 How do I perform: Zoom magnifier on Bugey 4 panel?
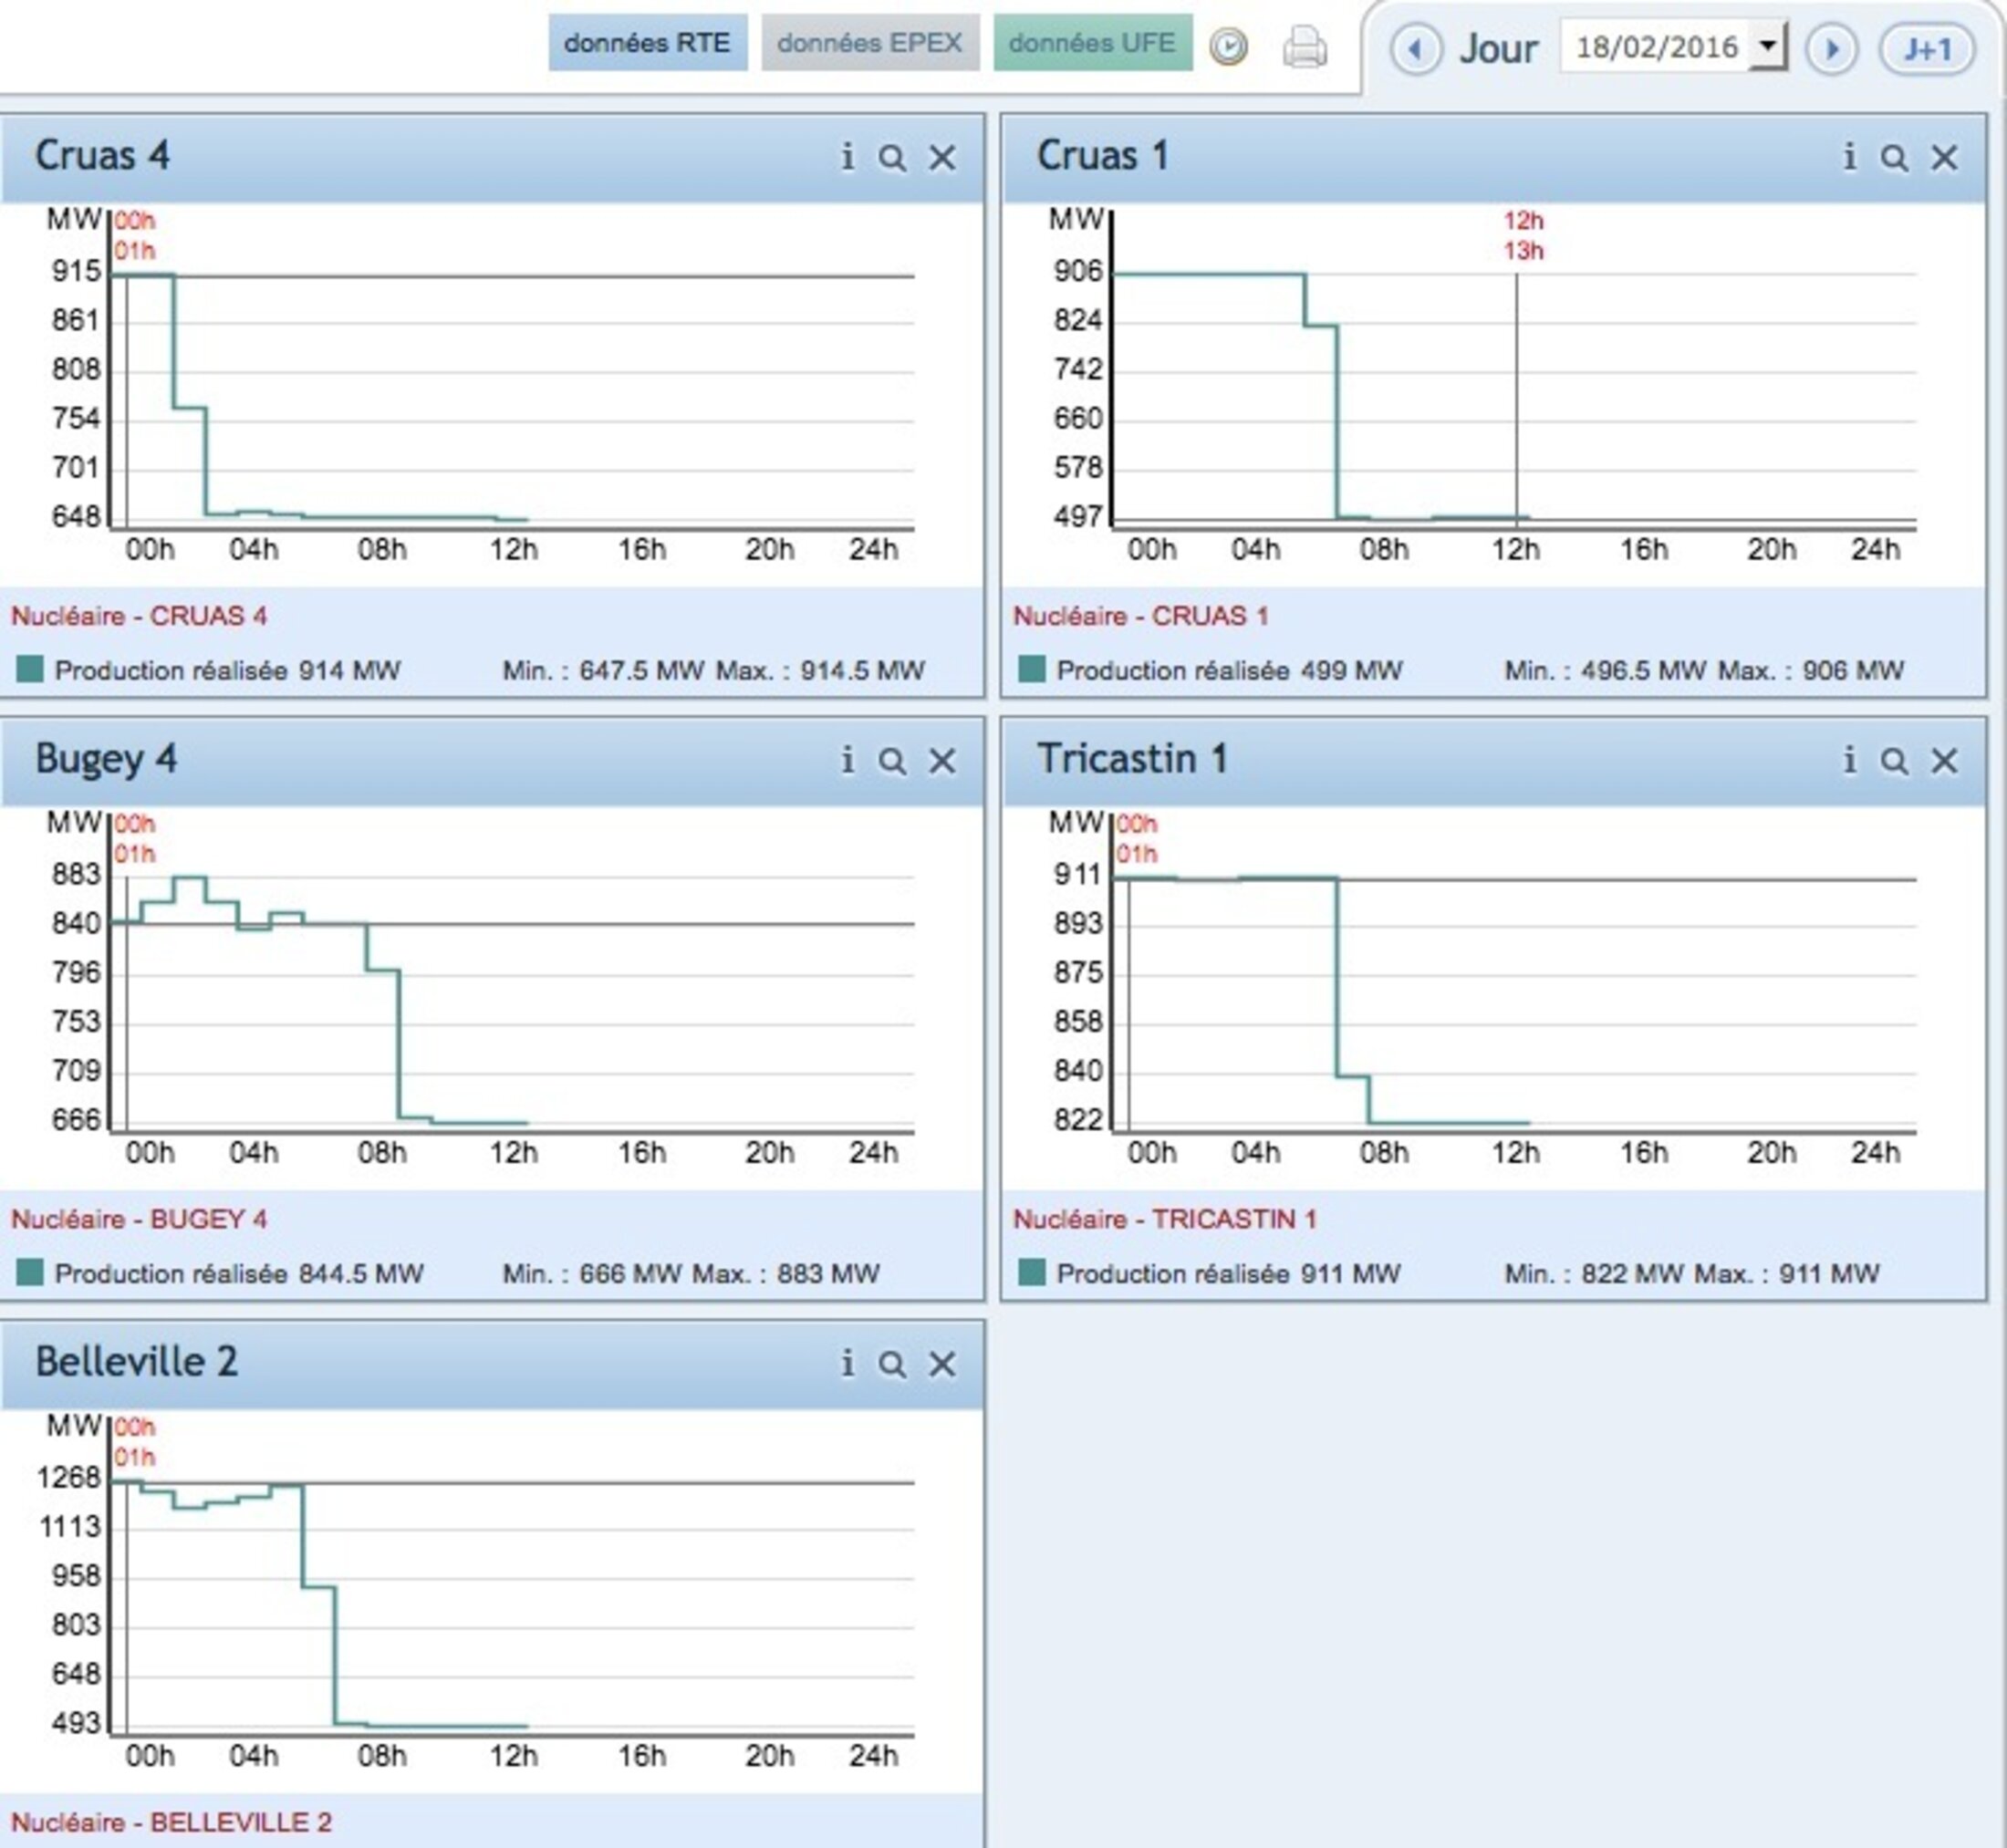coord(892,761)
